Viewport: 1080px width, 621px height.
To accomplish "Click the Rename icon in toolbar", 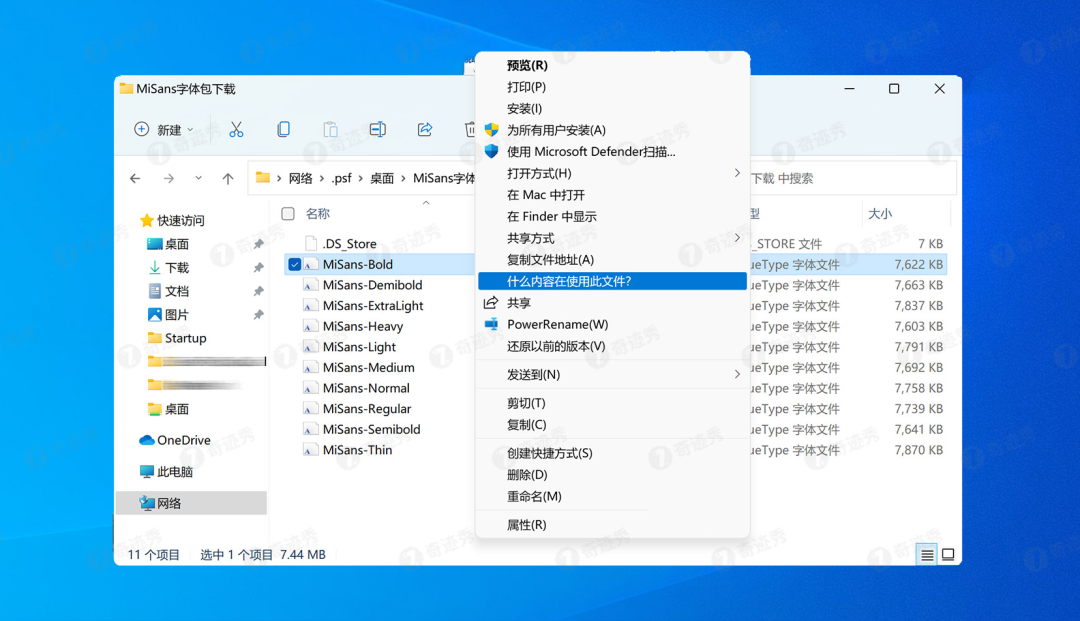I will [x=377, y=129].
